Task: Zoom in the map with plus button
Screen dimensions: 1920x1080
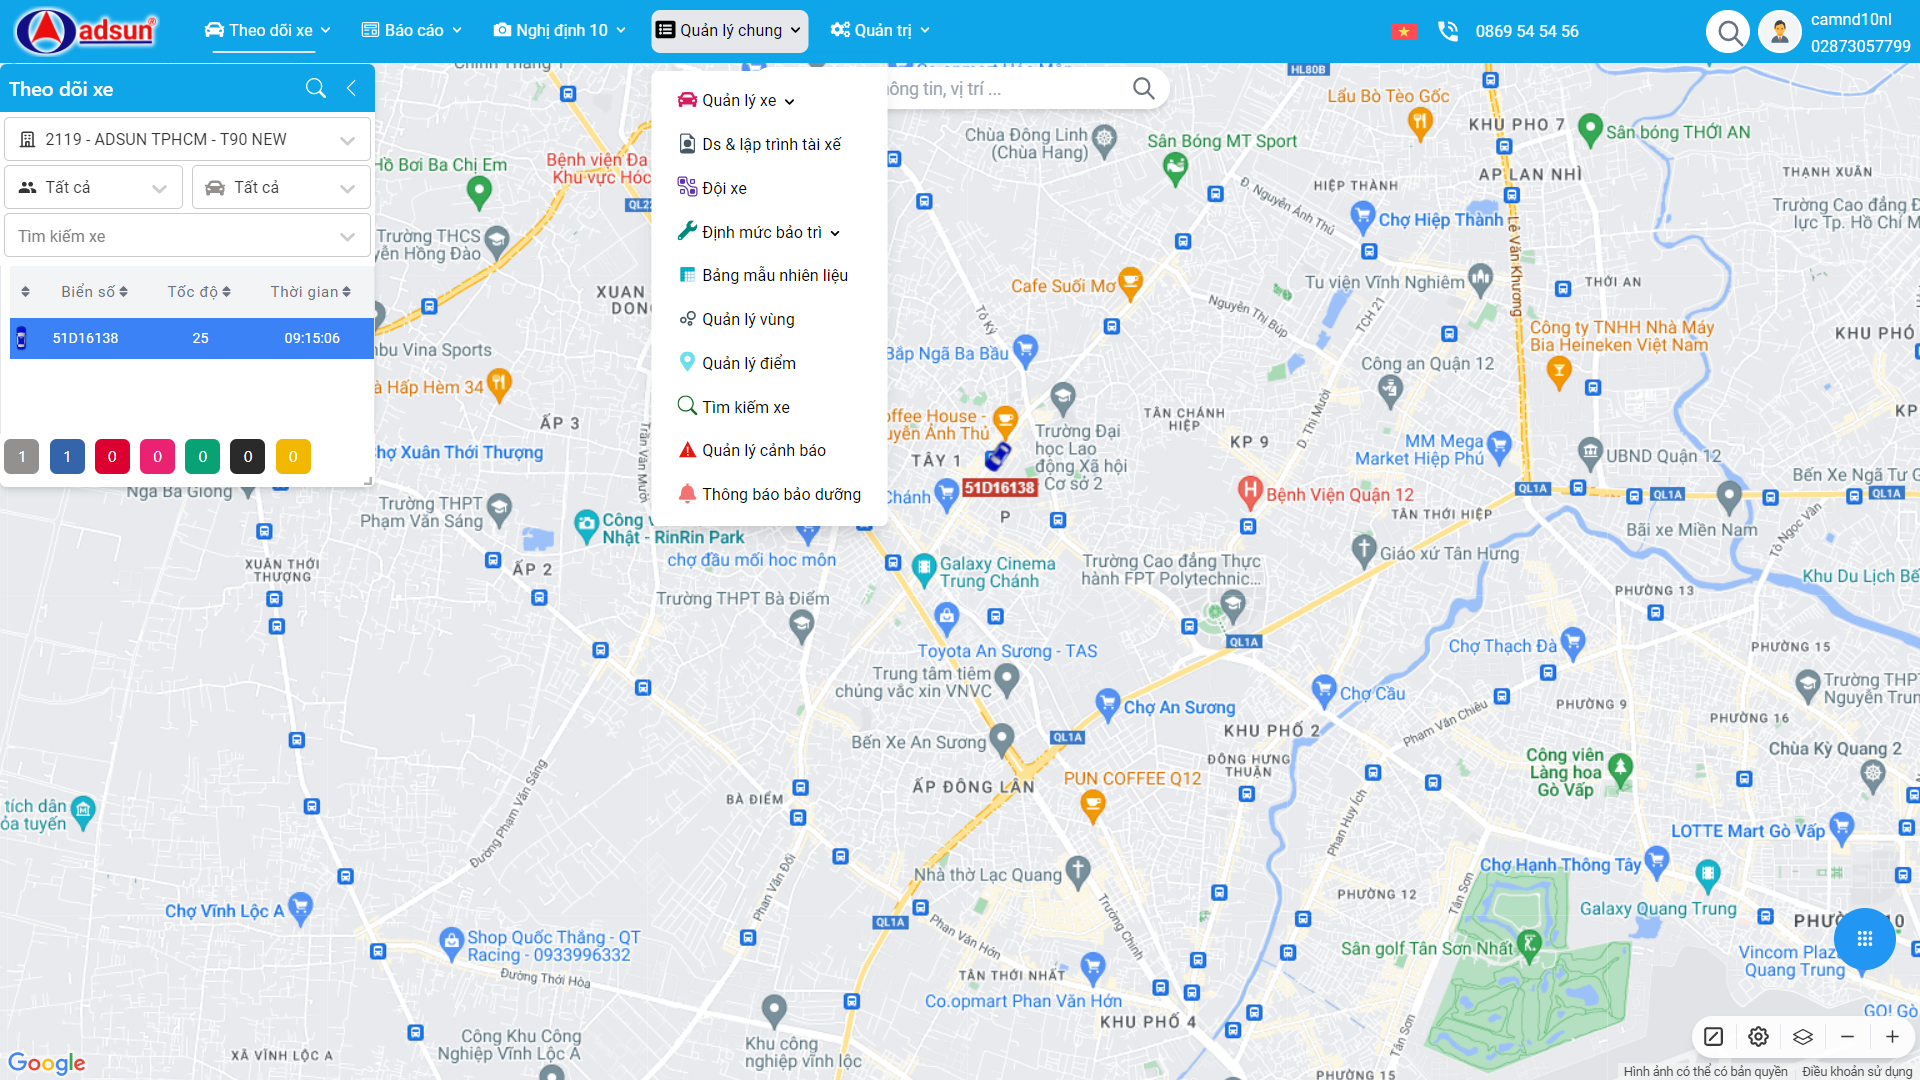Action: (1892, 1037)
